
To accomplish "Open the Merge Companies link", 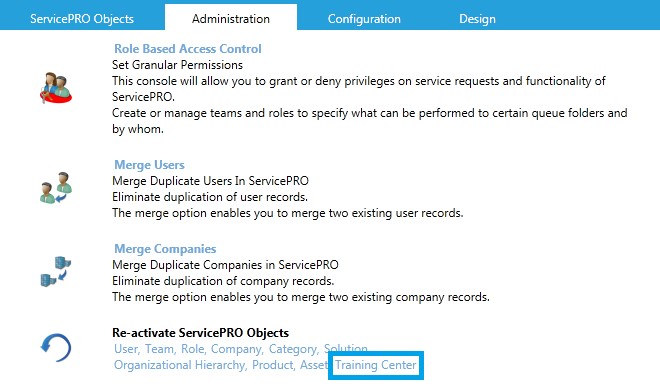I will [165, 249].
